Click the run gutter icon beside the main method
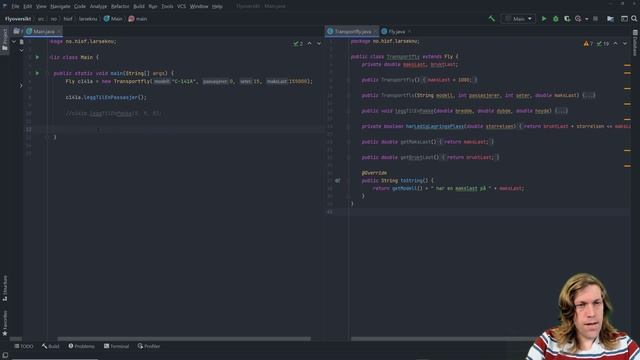This screenshot has width=640, height=360. coord(37,73)
